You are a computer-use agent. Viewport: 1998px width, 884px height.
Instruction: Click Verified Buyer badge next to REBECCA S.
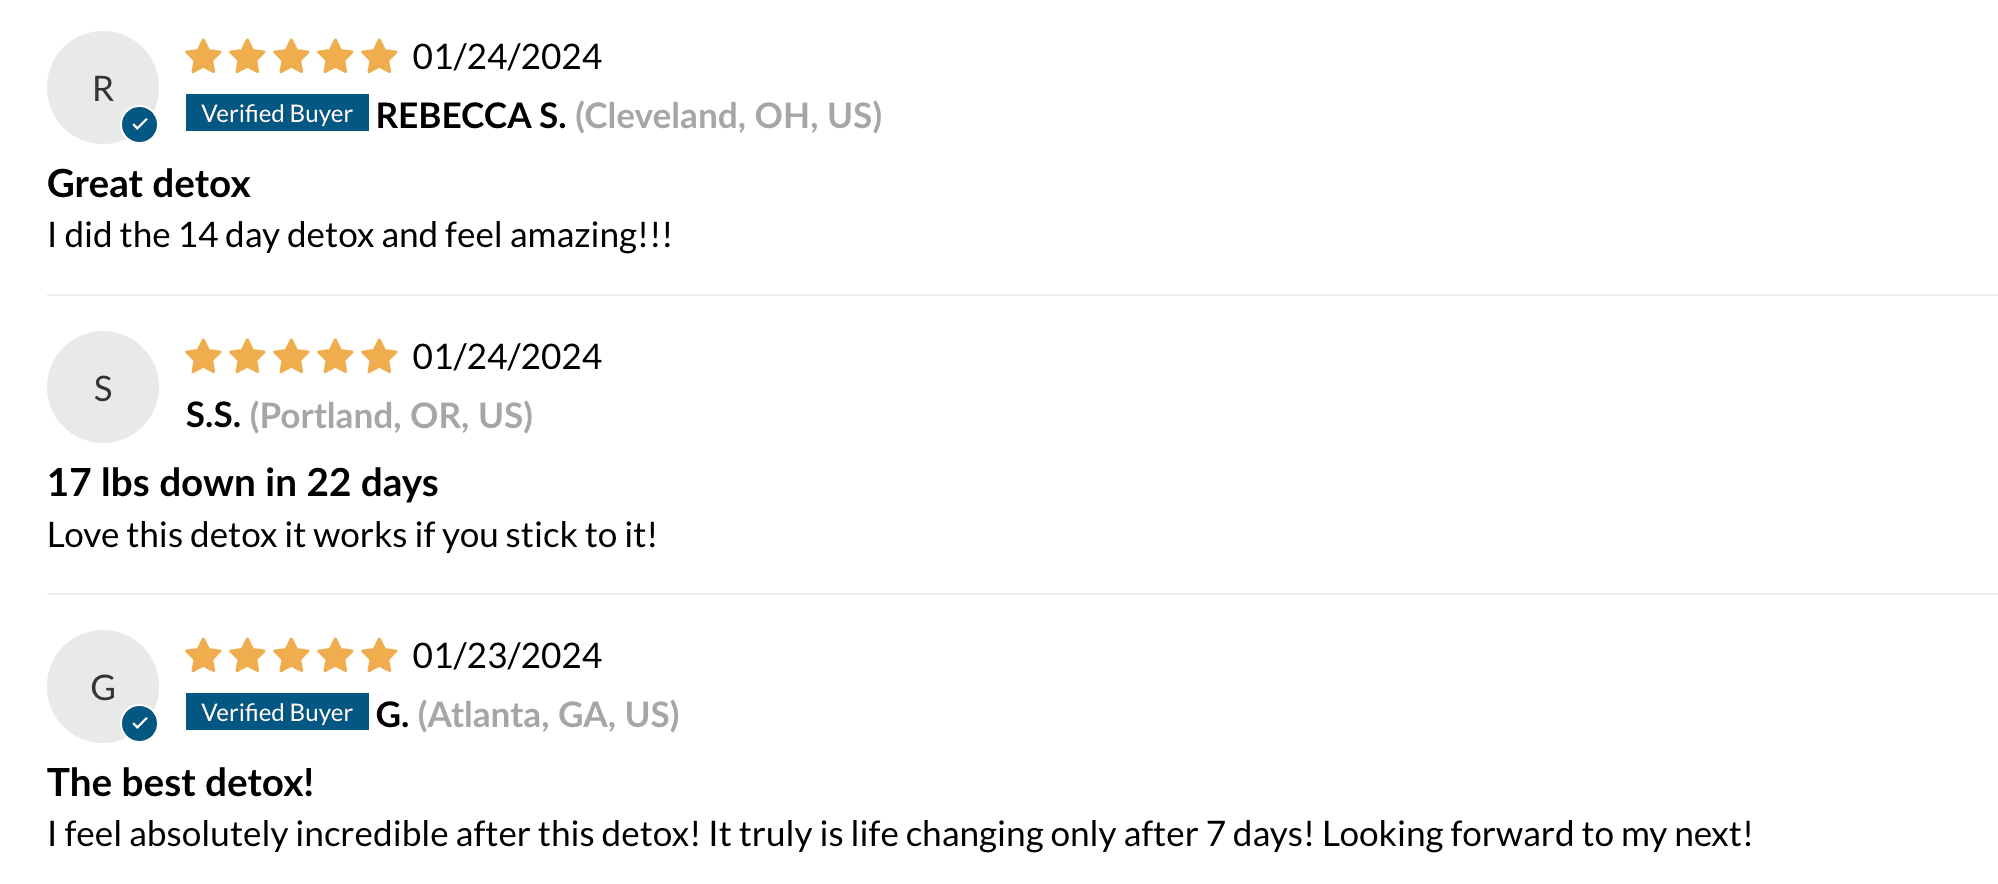277,113
